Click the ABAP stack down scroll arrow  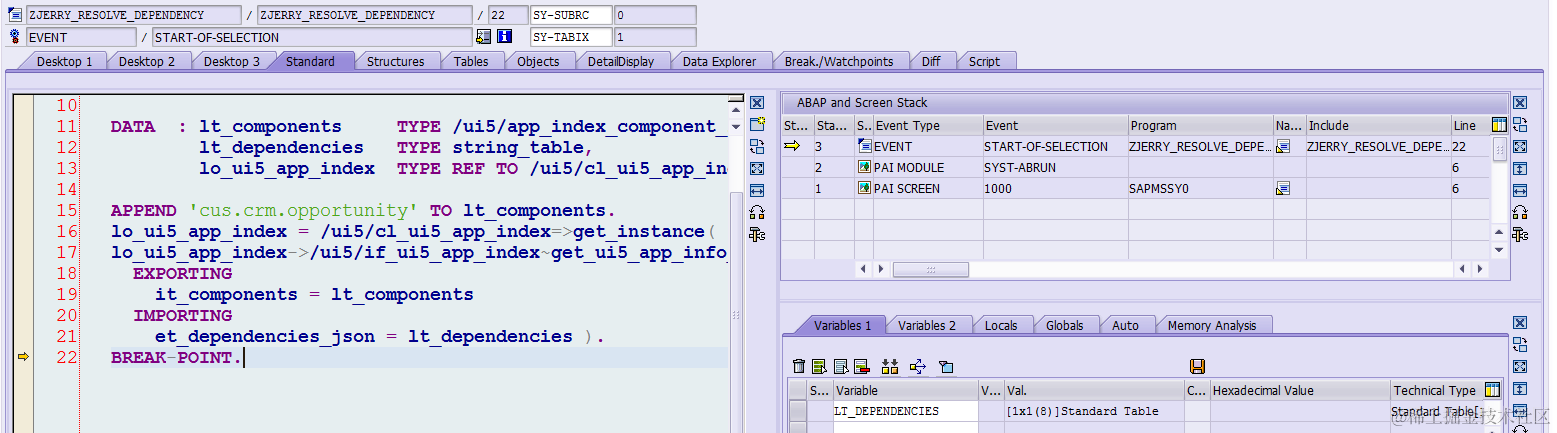coord(1499,250)
